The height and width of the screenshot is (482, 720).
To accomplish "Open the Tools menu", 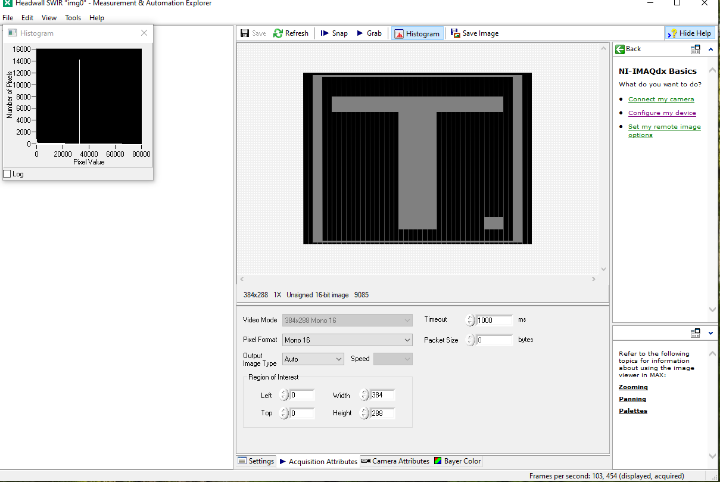I will (73, 17).
